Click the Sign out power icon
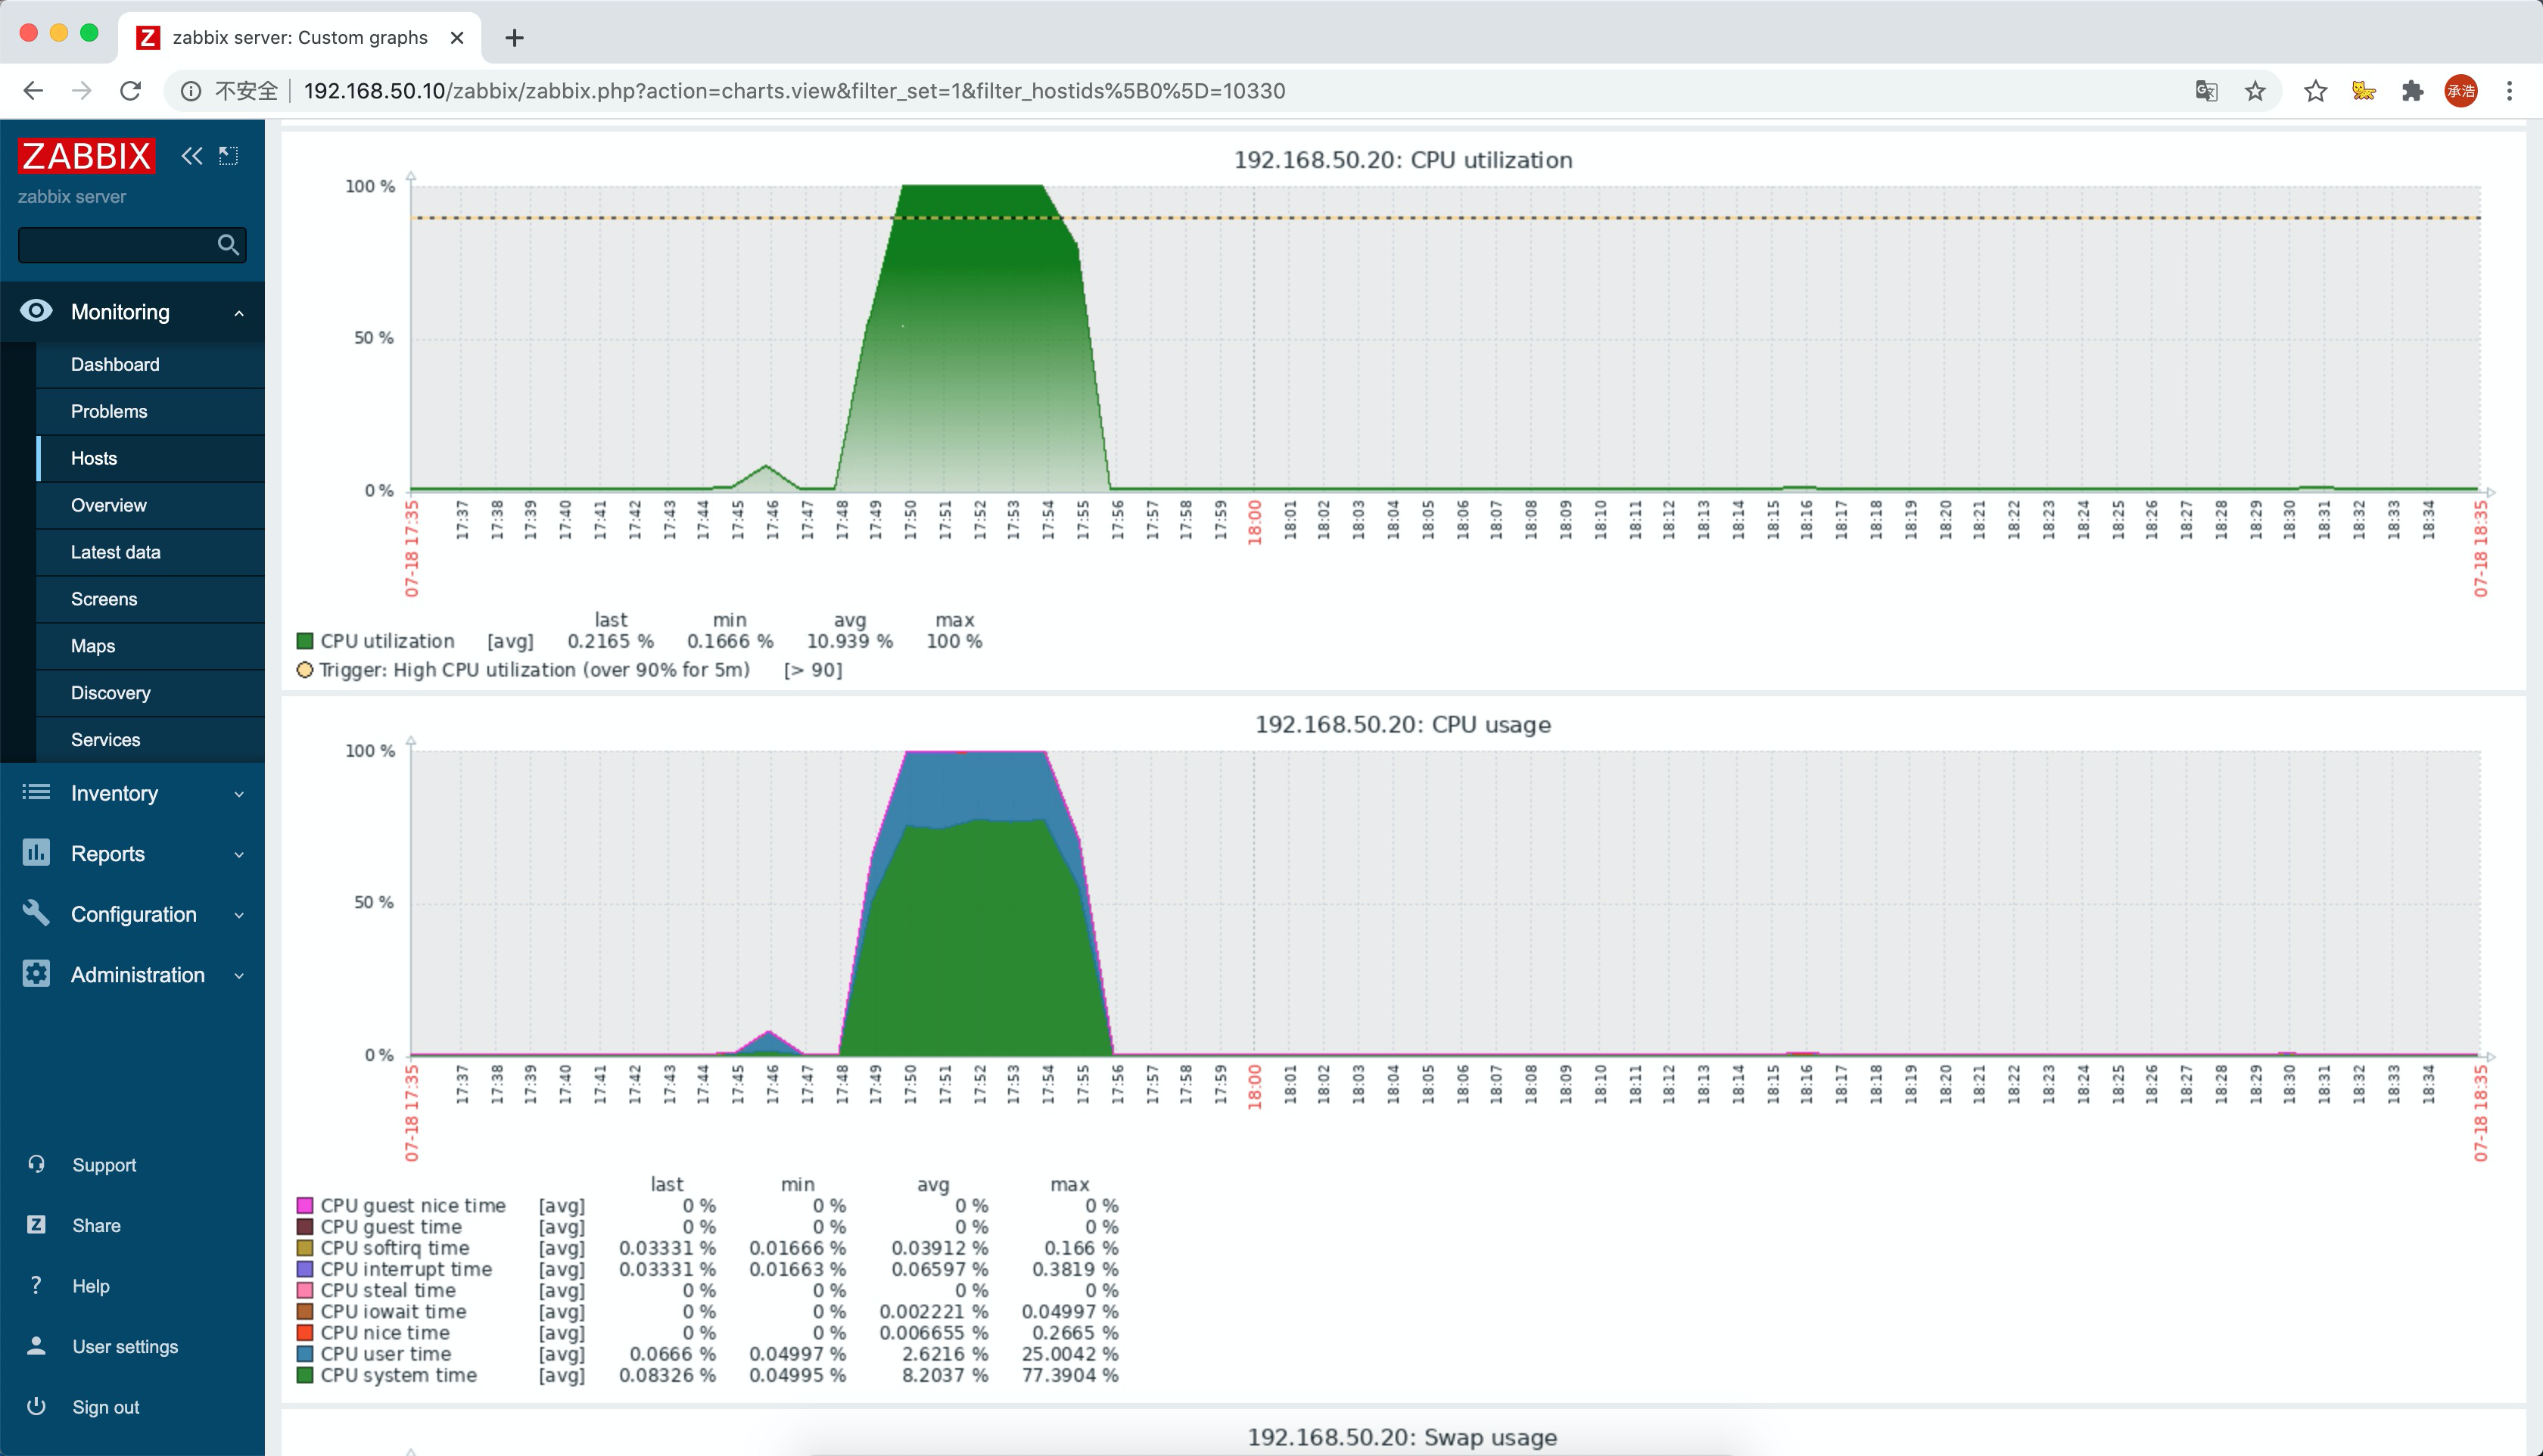Viewport: 2543px width, 1456px height. point(37,1406)
